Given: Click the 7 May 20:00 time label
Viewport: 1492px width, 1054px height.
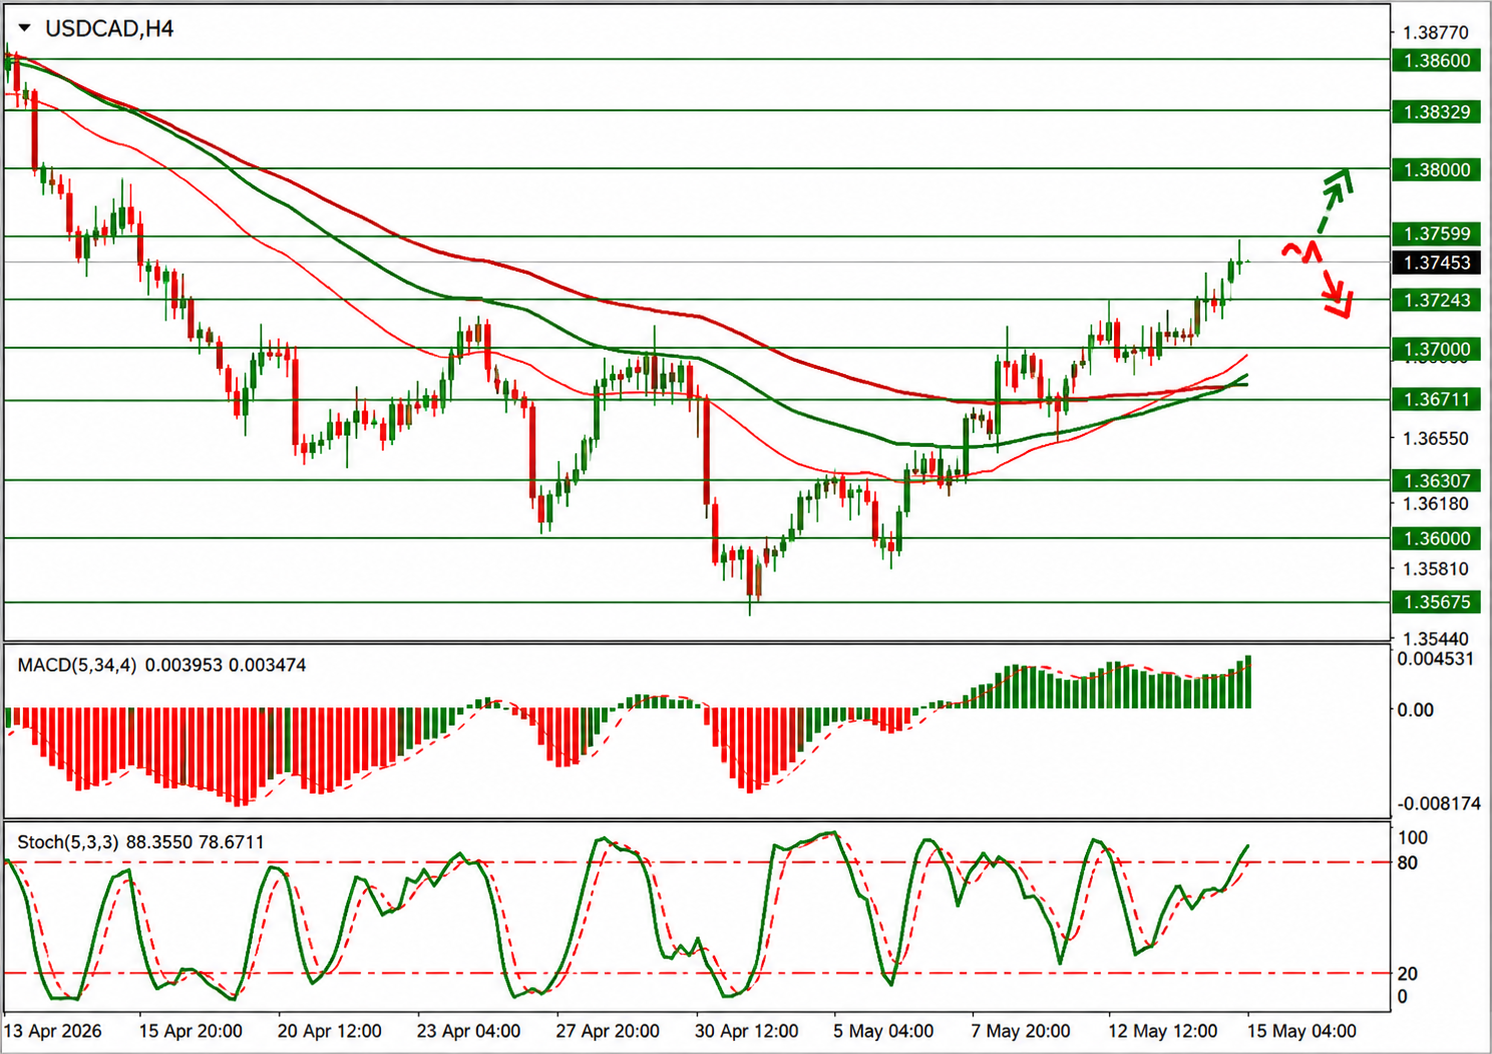Looking at the screenshot, I should coord(1020,1031).
